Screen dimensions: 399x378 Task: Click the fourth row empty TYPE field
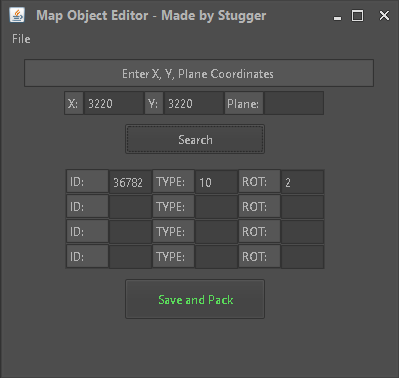[216, 257]
